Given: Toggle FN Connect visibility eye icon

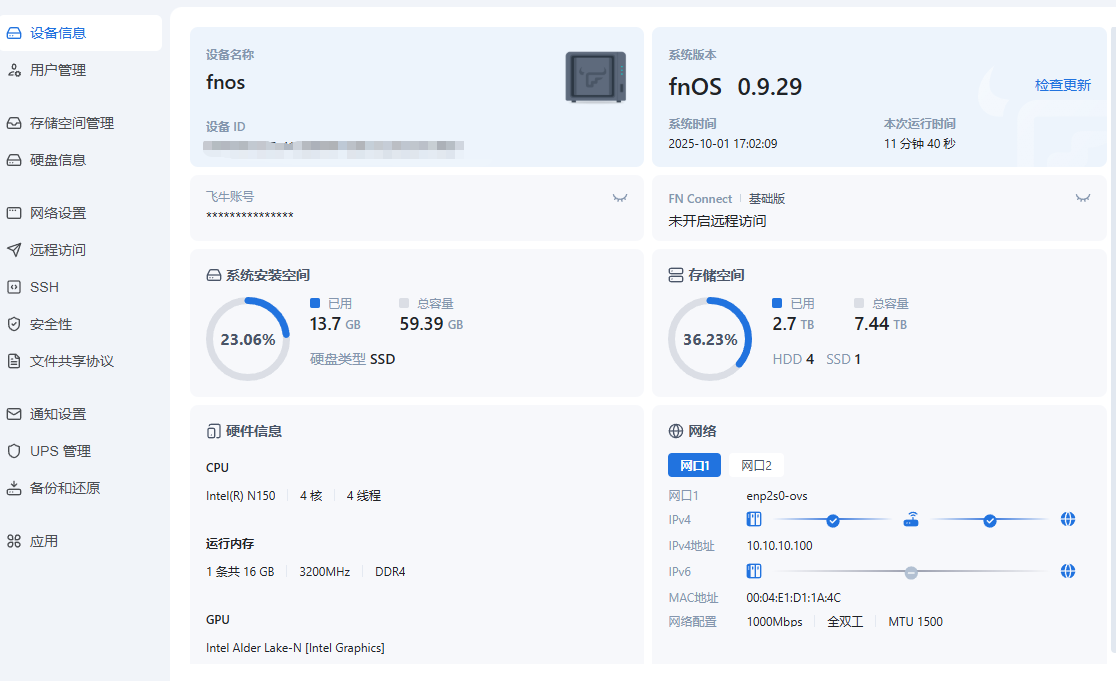Looking at the screenshot, I should pyautogui.click(x=1082, y=198).
